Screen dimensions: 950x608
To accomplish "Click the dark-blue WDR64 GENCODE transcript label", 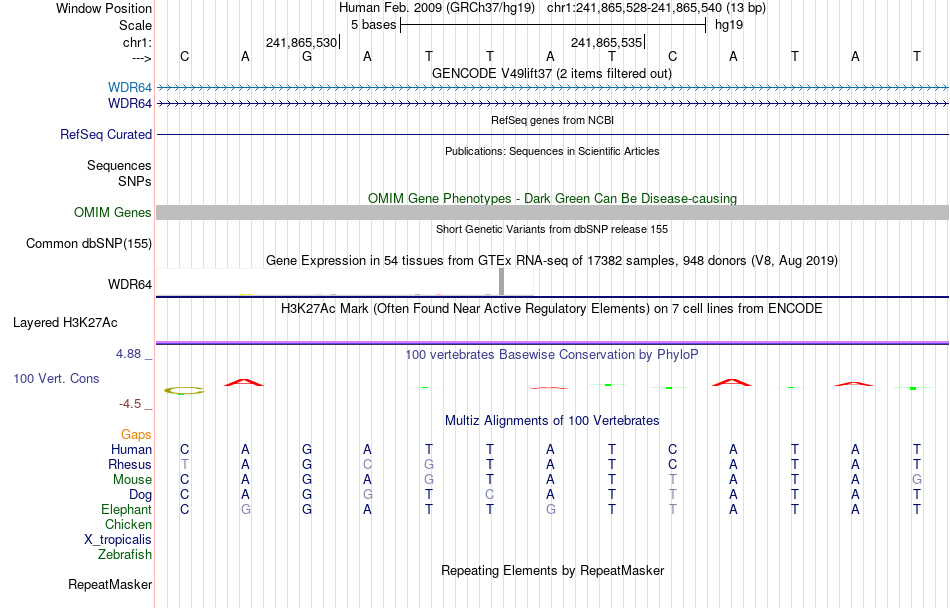I will click(x=130, y=104).
